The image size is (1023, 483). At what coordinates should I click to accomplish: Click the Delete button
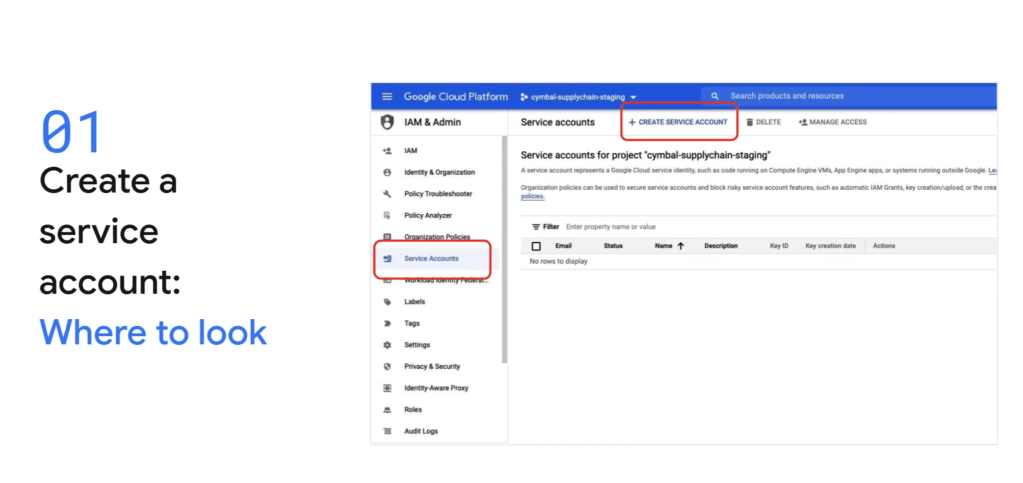(x=763, y=122)
